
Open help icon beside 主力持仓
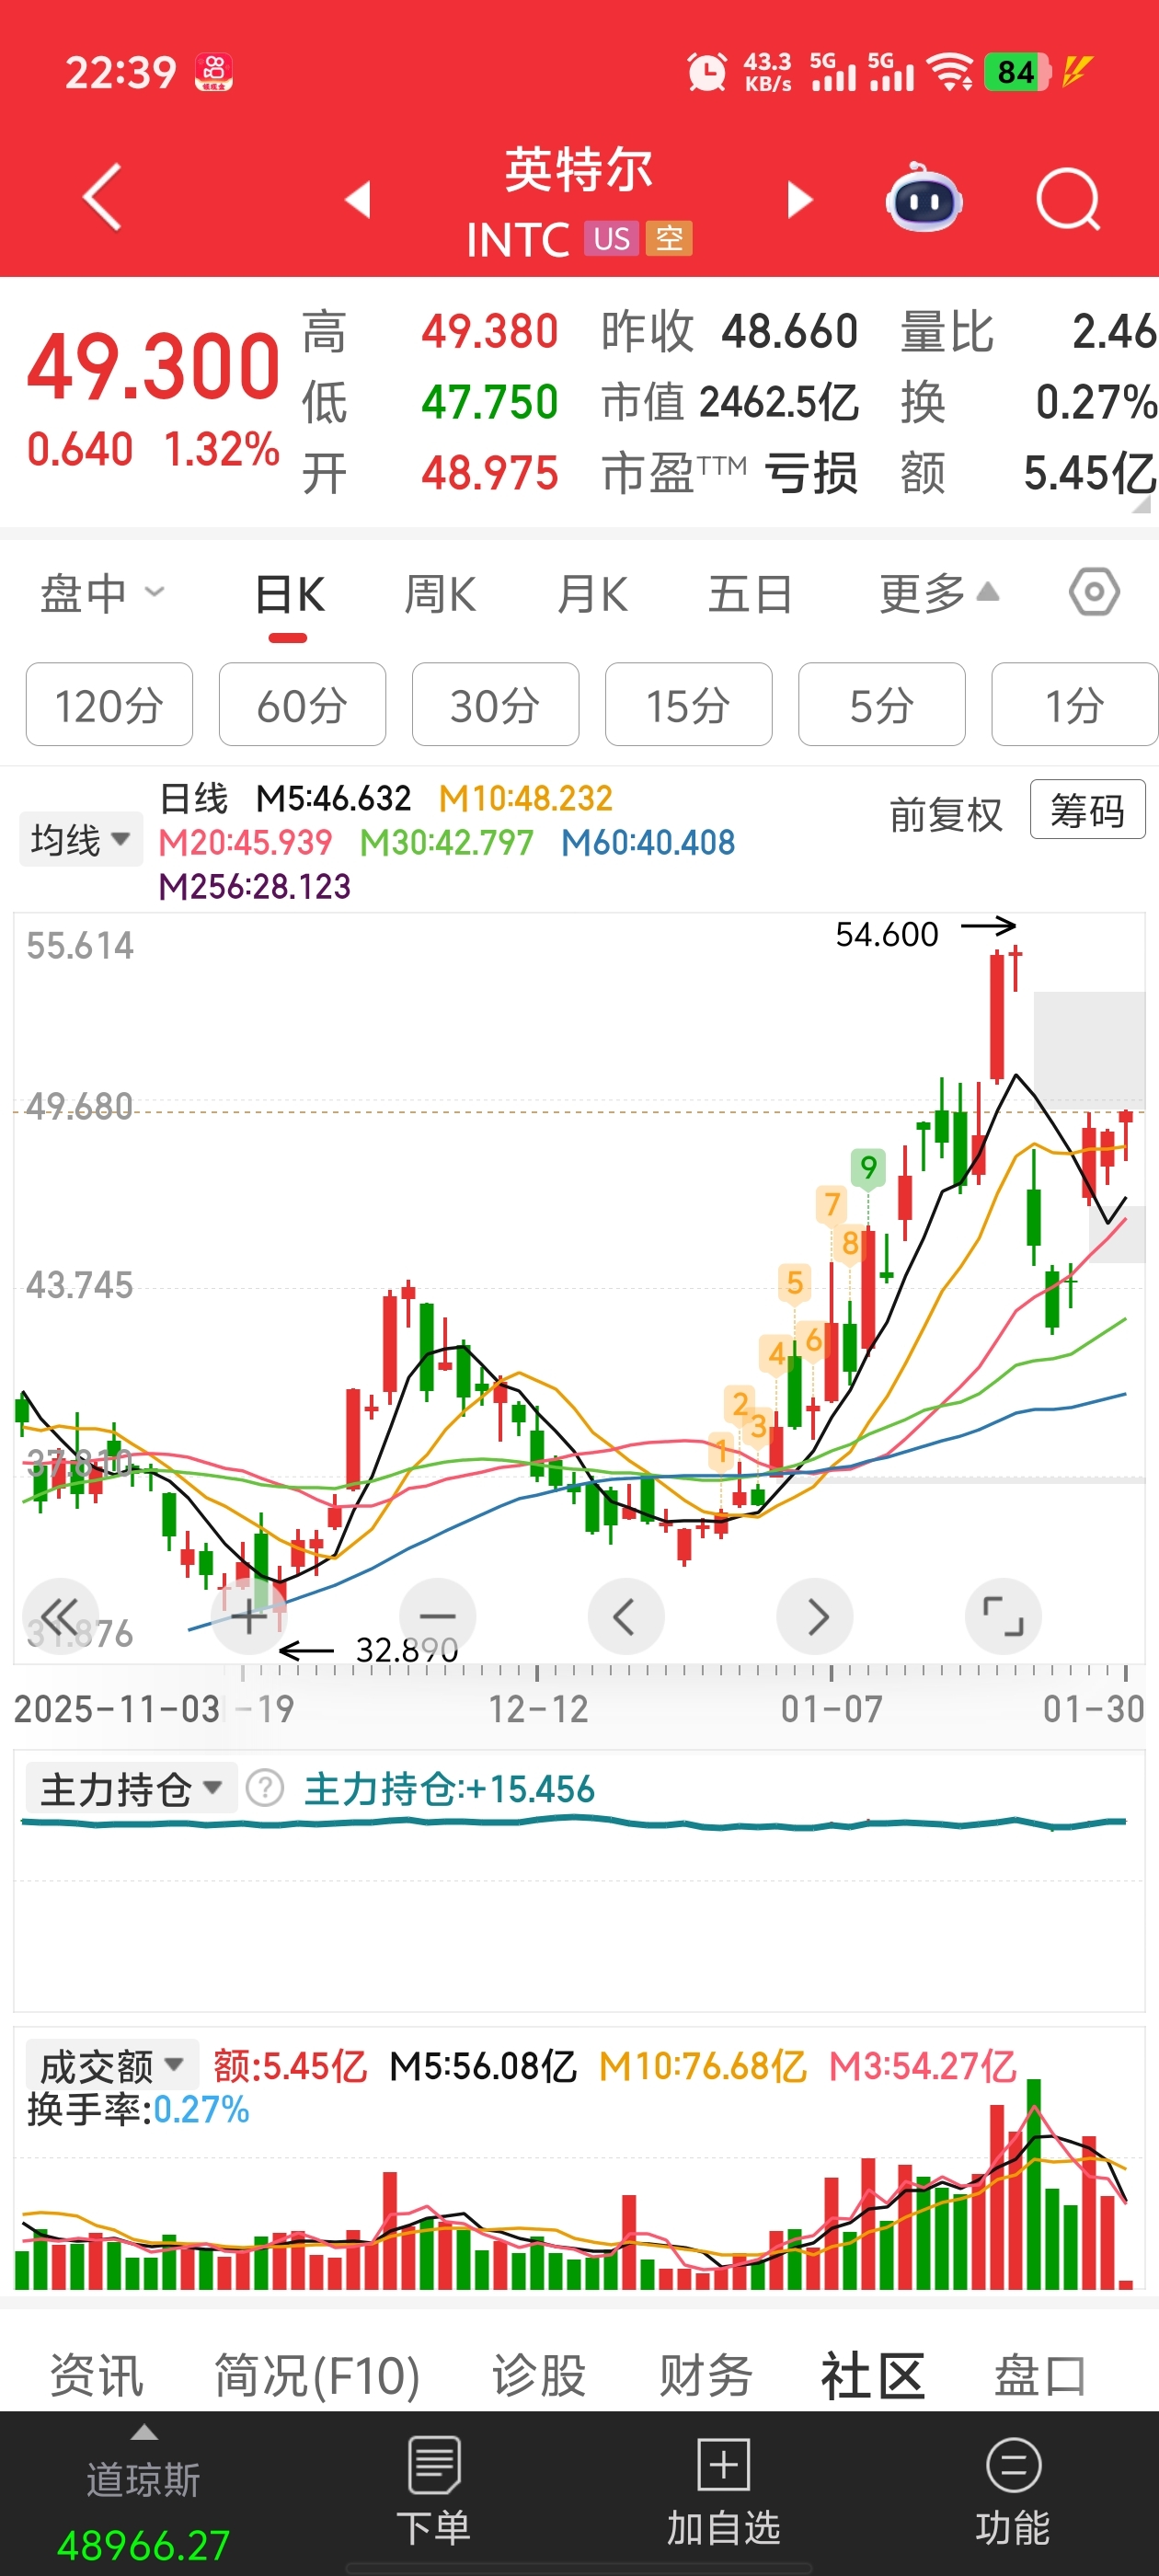(265, 1788)
